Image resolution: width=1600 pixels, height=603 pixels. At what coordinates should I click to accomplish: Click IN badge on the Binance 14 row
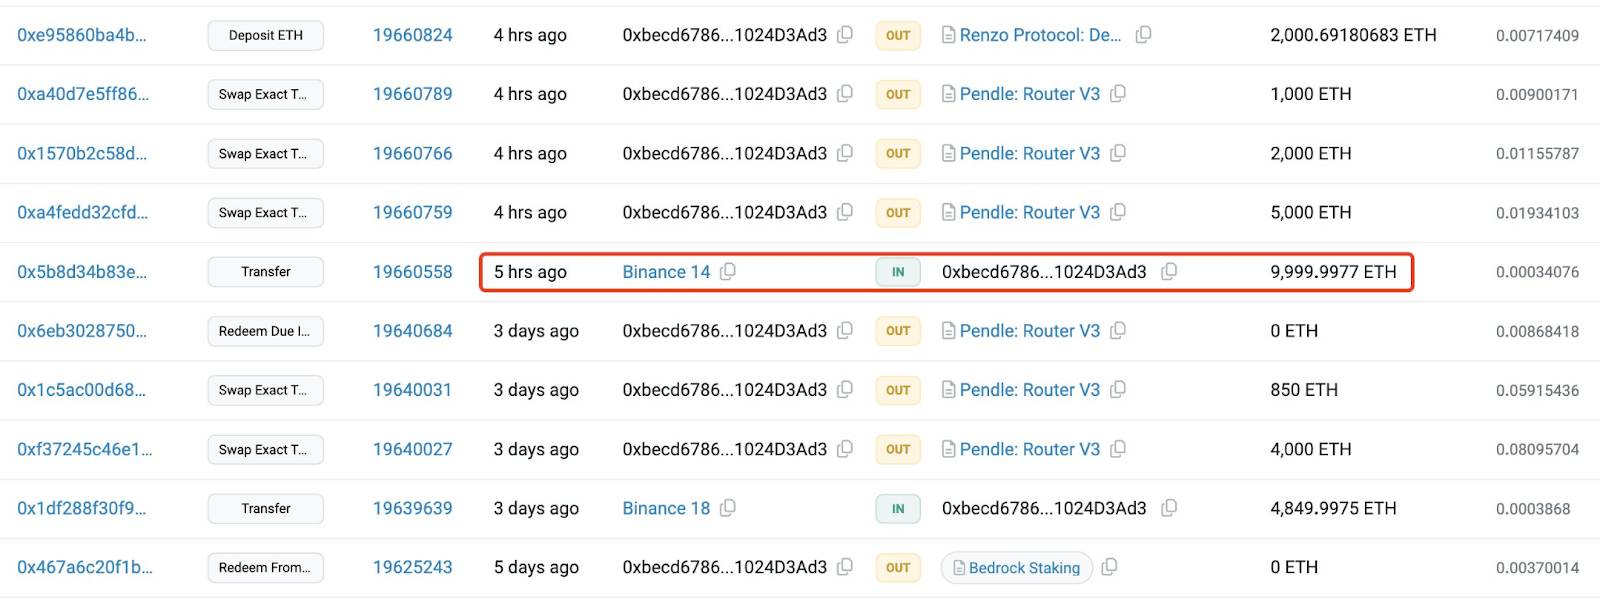(898, 272)
